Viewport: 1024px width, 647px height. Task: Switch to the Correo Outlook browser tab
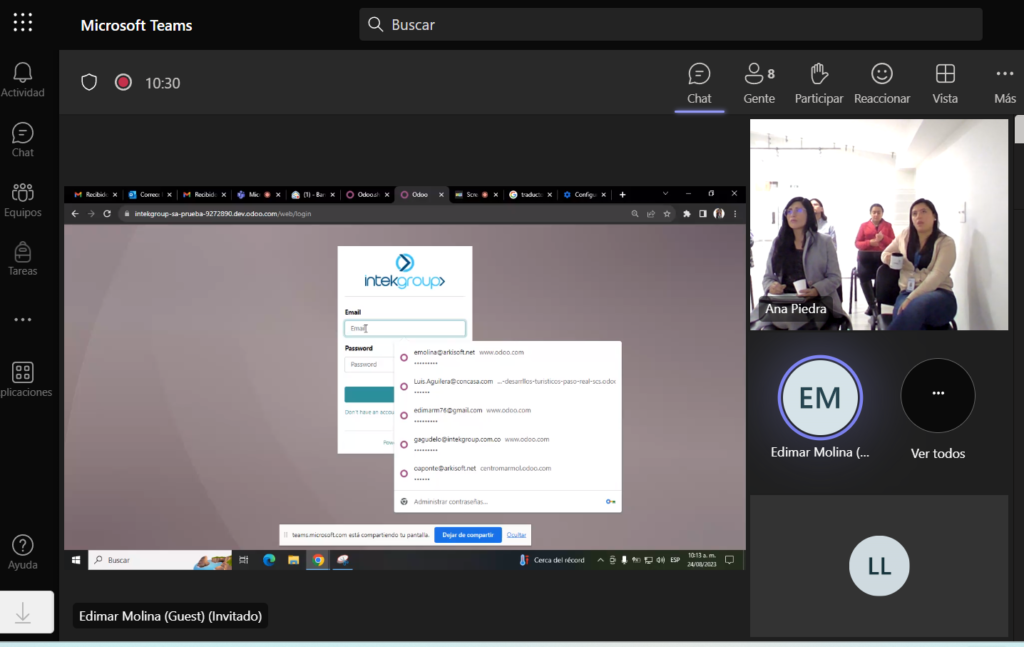[x=149, y=195]
